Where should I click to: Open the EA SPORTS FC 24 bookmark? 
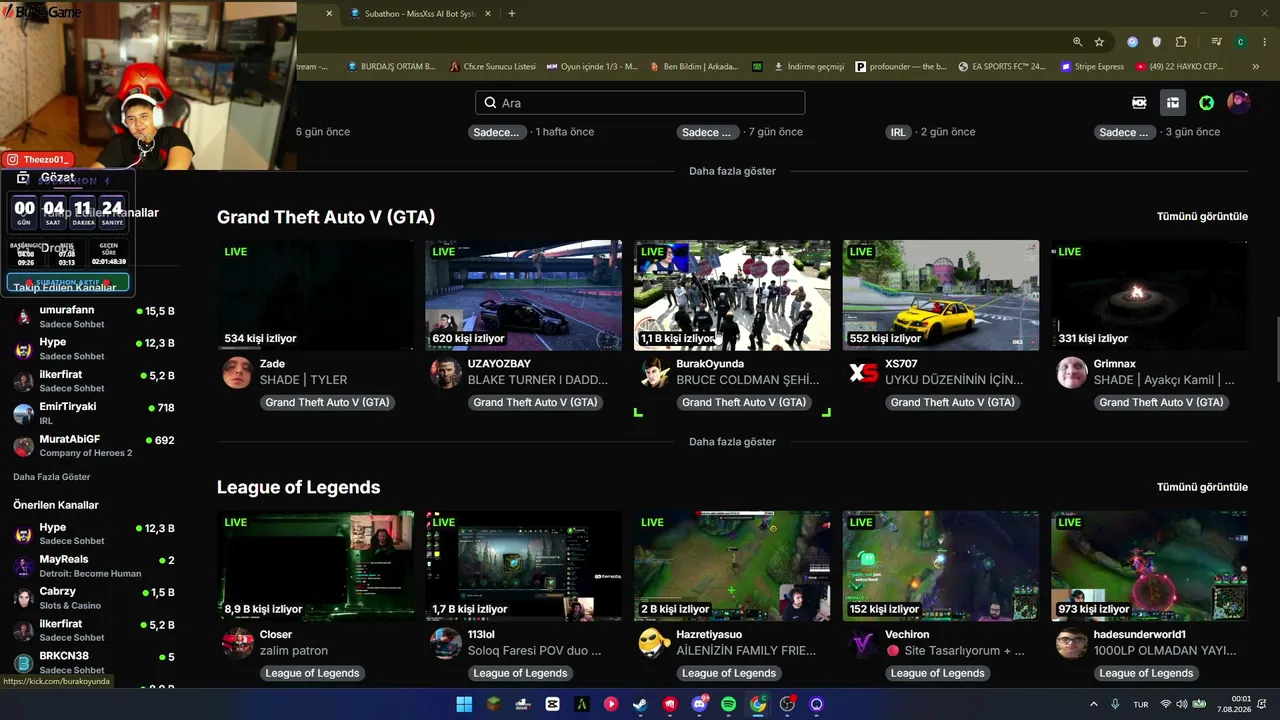(x=1001, y=67)
